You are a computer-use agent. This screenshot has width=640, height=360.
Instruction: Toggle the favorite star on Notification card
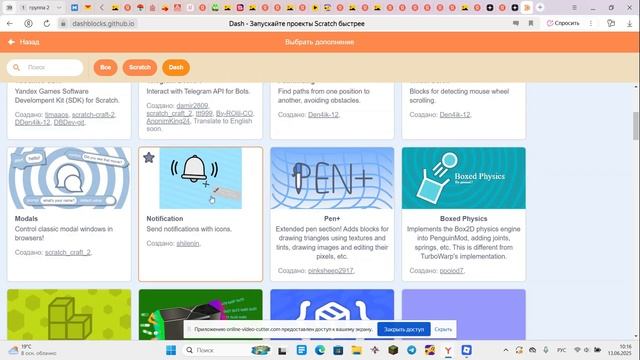point(149,157)
